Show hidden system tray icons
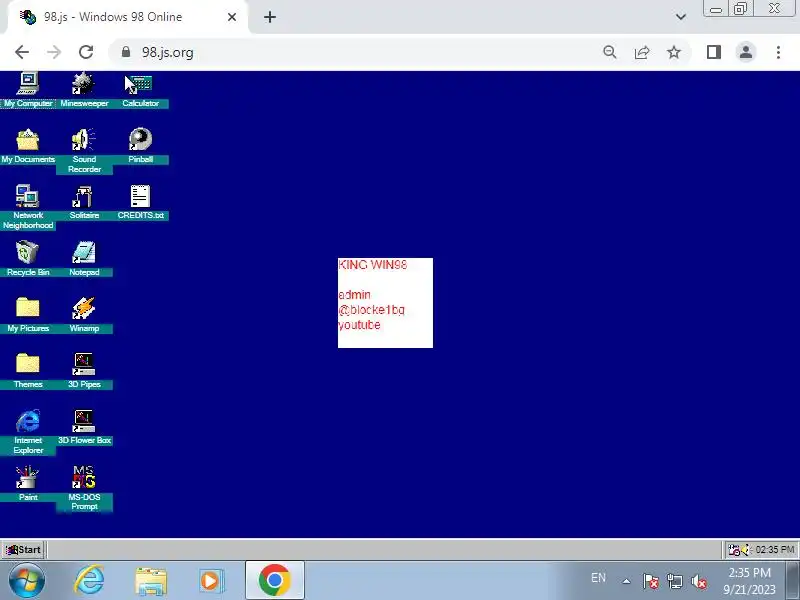Screen dimensions: 800x600 [x=627, y=581]
